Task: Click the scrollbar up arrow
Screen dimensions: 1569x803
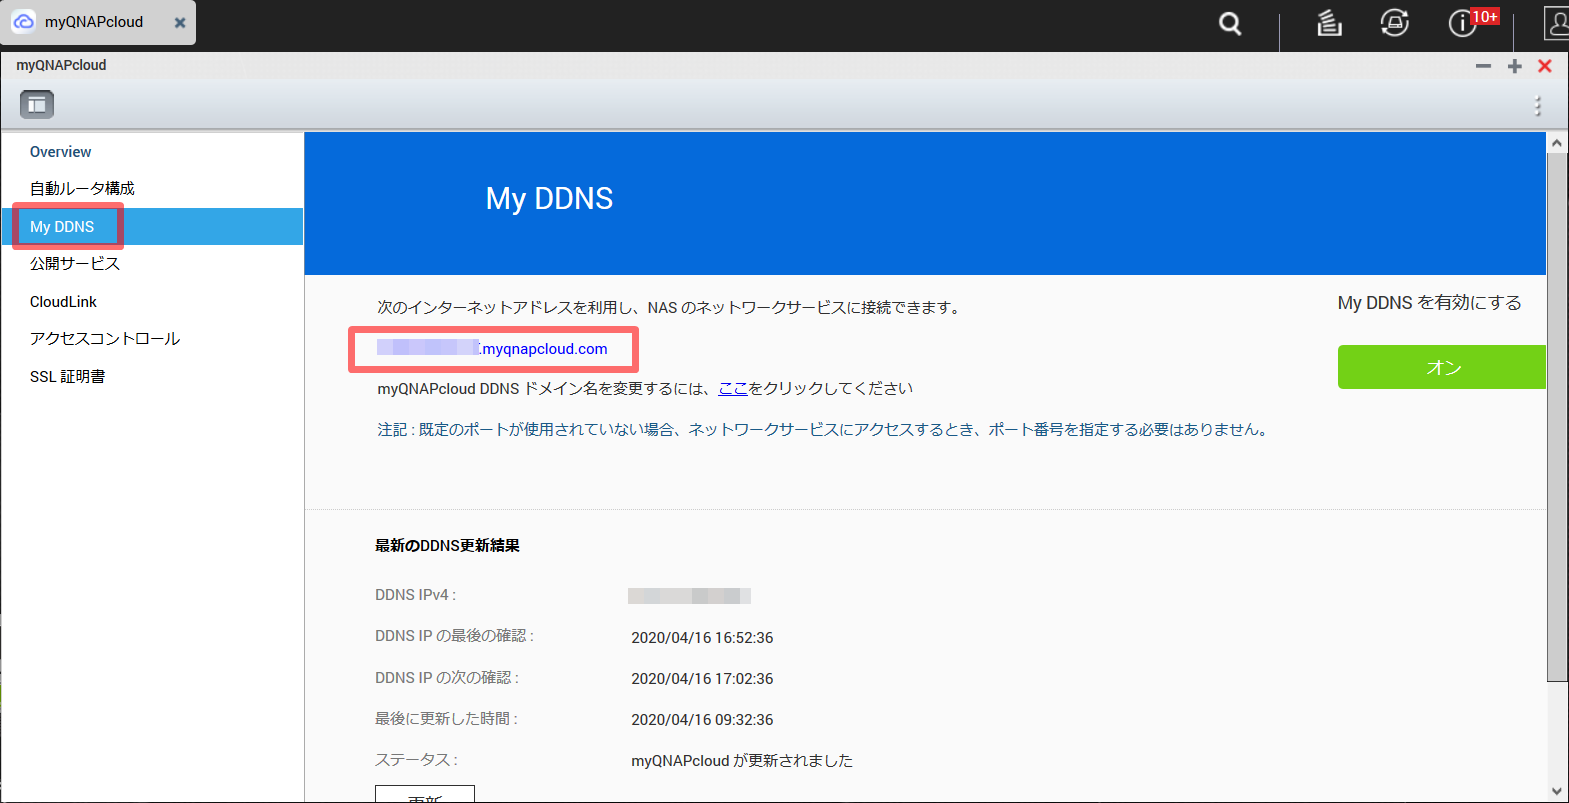Action: pos(1557,143)
